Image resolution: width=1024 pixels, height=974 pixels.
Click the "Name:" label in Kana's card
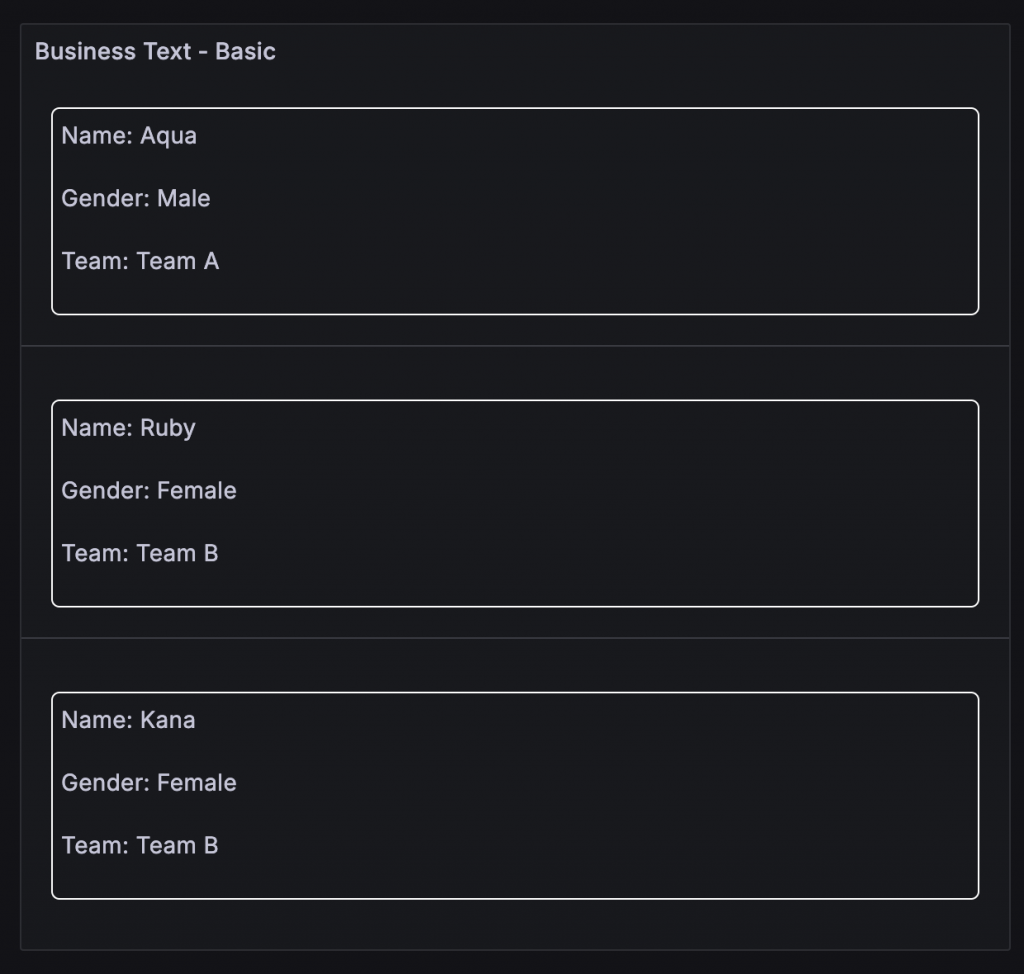click(97, 720)
